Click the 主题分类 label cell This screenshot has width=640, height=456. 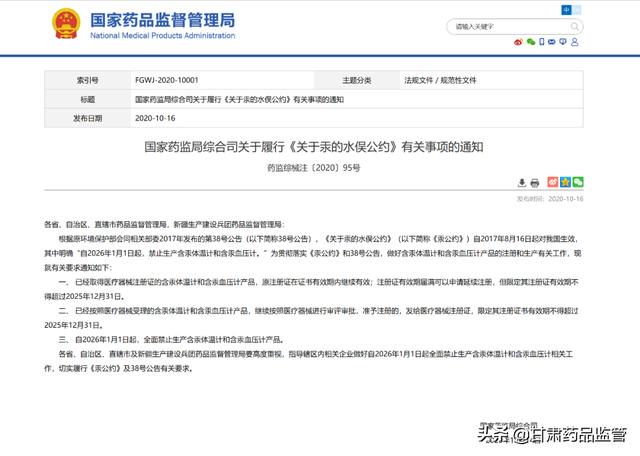click(357, 80)
